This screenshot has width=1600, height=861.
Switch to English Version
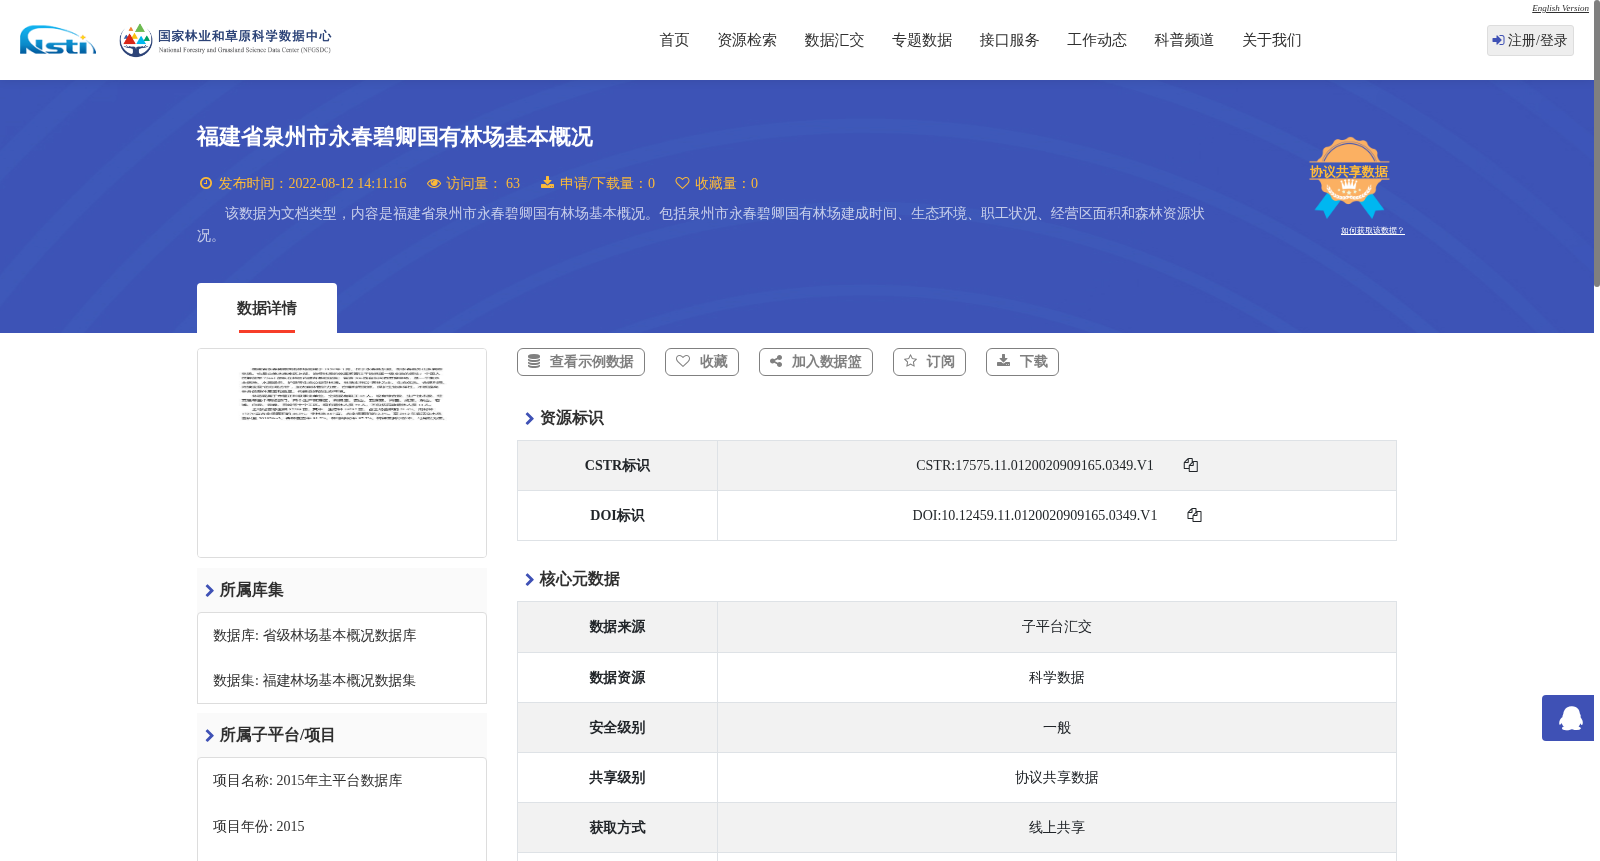coord(1560,8)
